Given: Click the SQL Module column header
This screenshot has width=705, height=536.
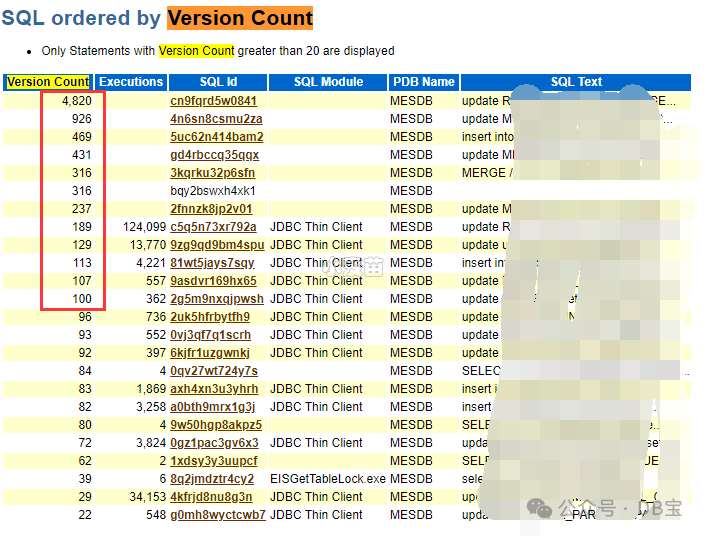Looking at the screenshot, I should pyautogui.click(x=328, y=82).
